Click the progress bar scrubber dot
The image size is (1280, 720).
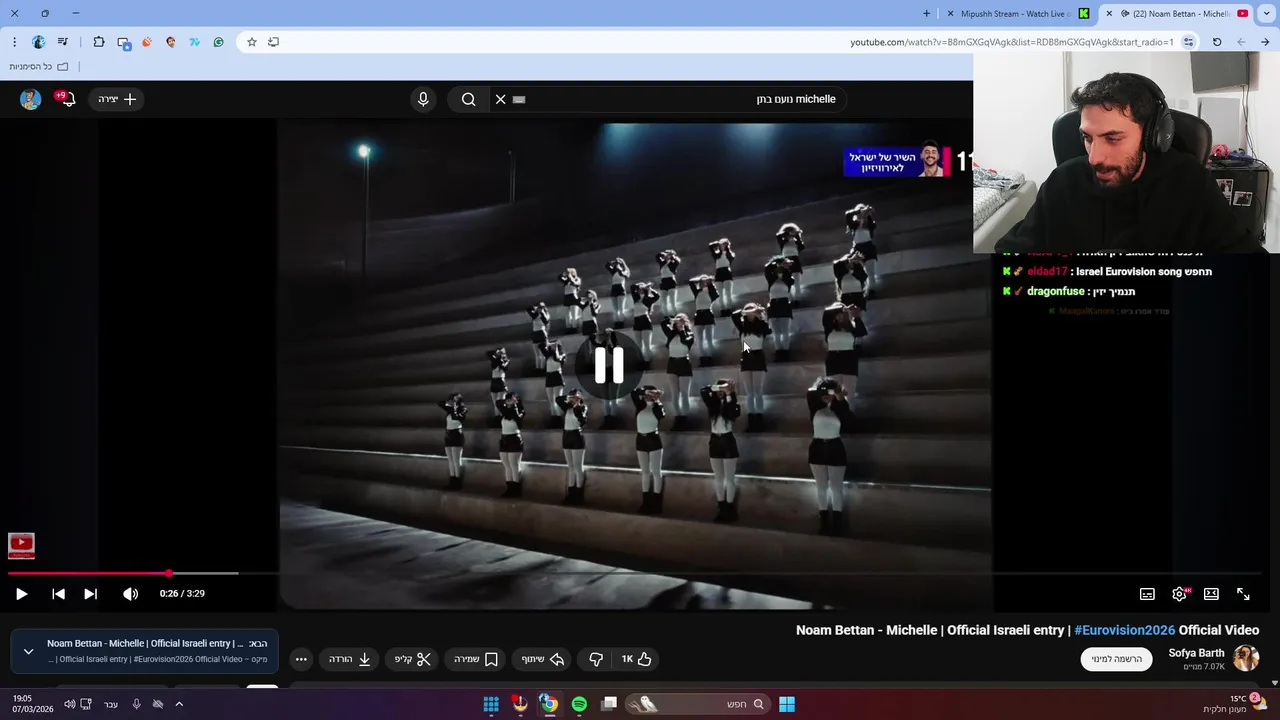(169, 573)
